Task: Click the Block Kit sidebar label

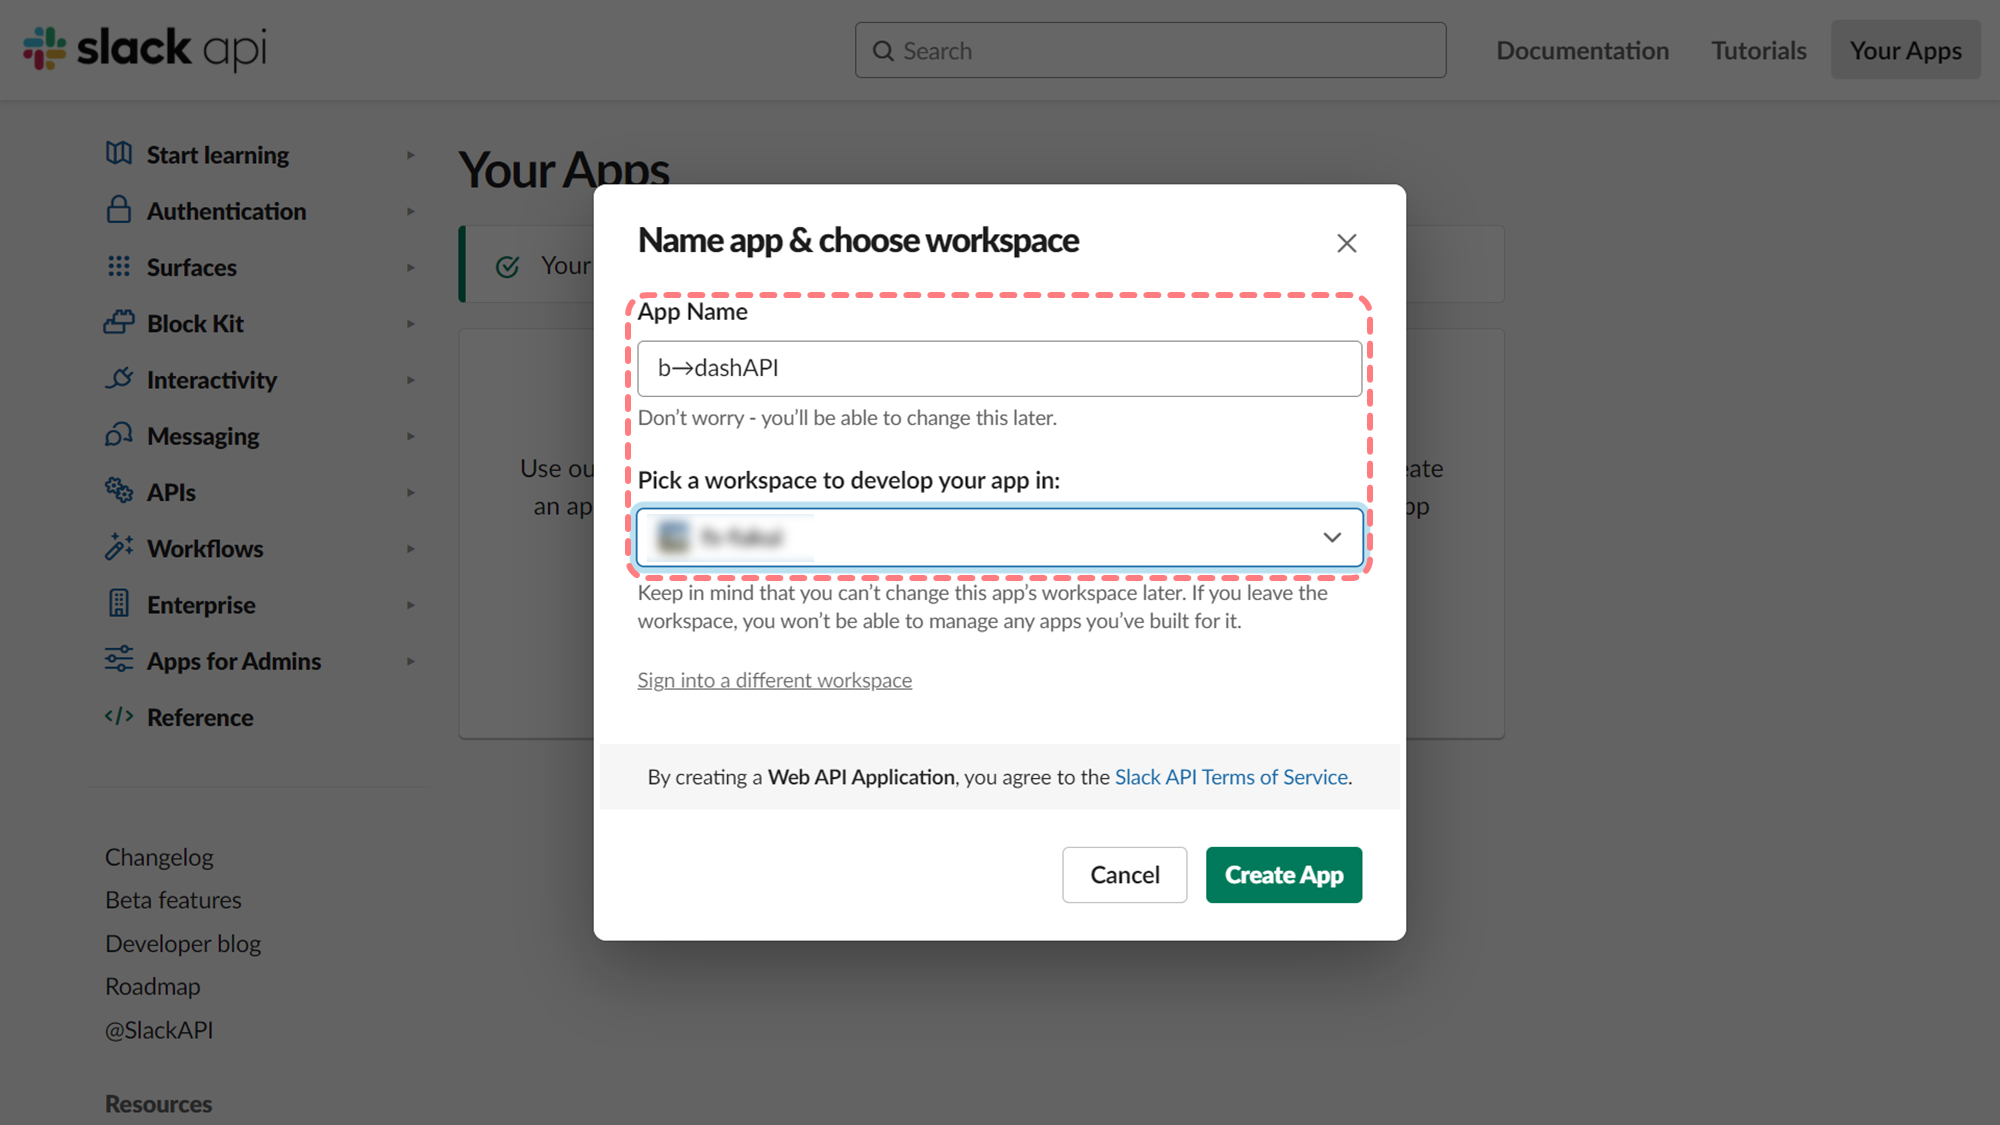Action: 195,324
